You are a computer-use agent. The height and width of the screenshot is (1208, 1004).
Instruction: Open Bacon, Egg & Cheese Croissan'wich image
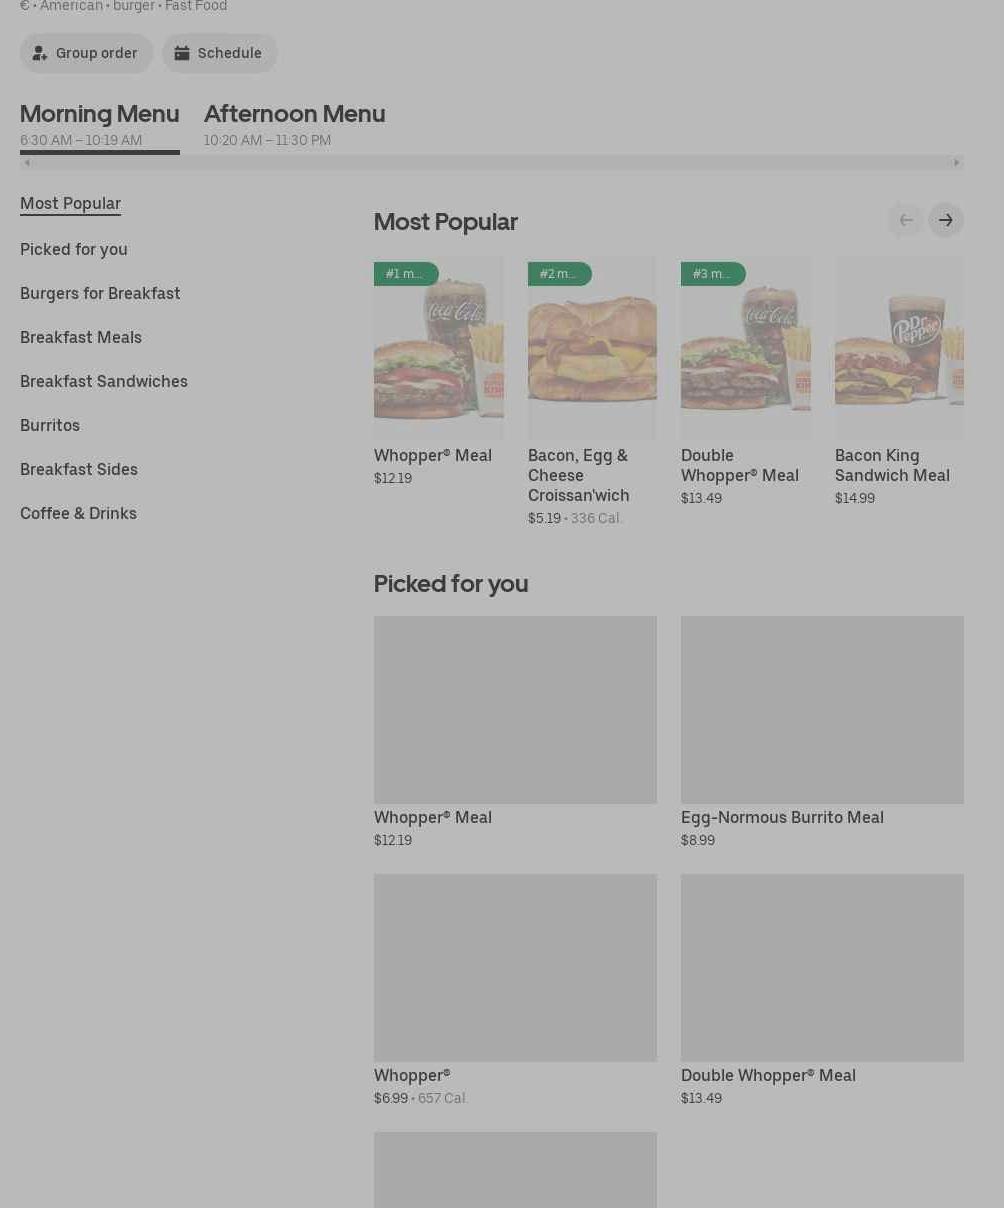click(x=592, y=348)
